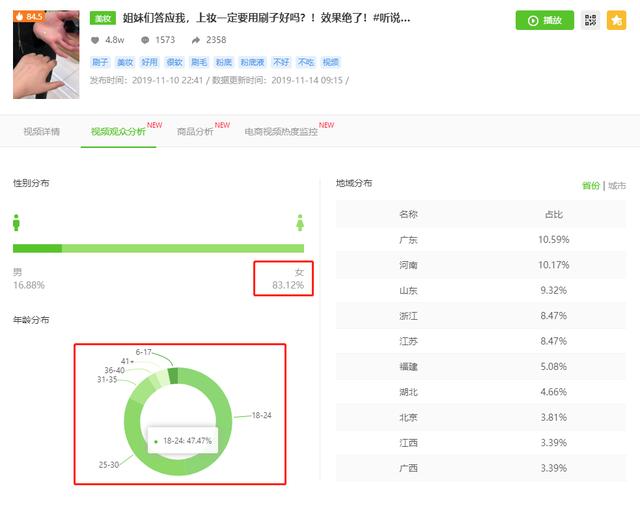Click the 18-24 donut chart label
This screenshot has width=640, height=508.
tap(262, 415)
